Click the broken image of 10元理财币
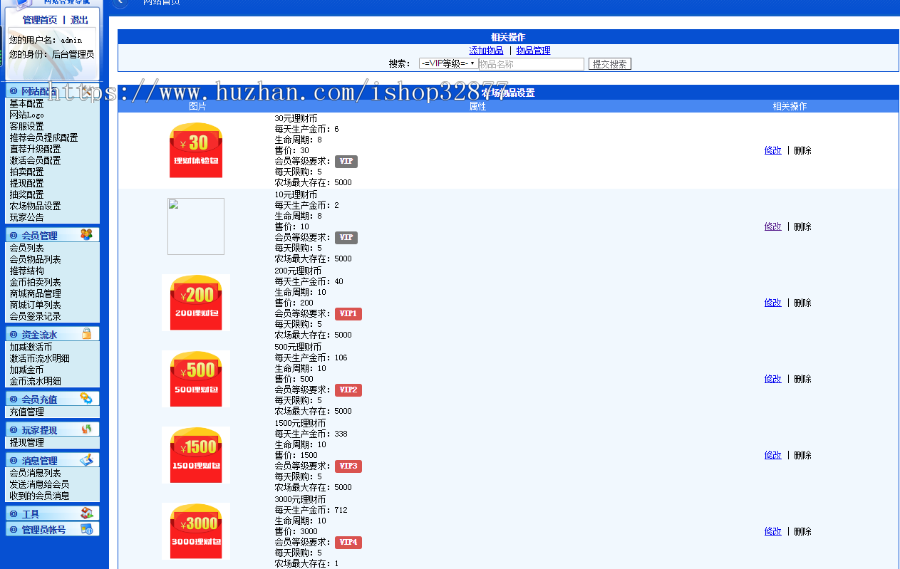The width and height of the screenshot is (900, 569). pyautogui.click(x=196, y=226)
